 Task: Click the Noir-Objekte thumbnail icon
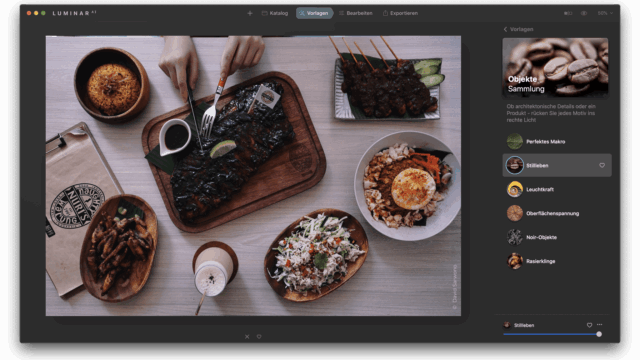tap(515, 237)
